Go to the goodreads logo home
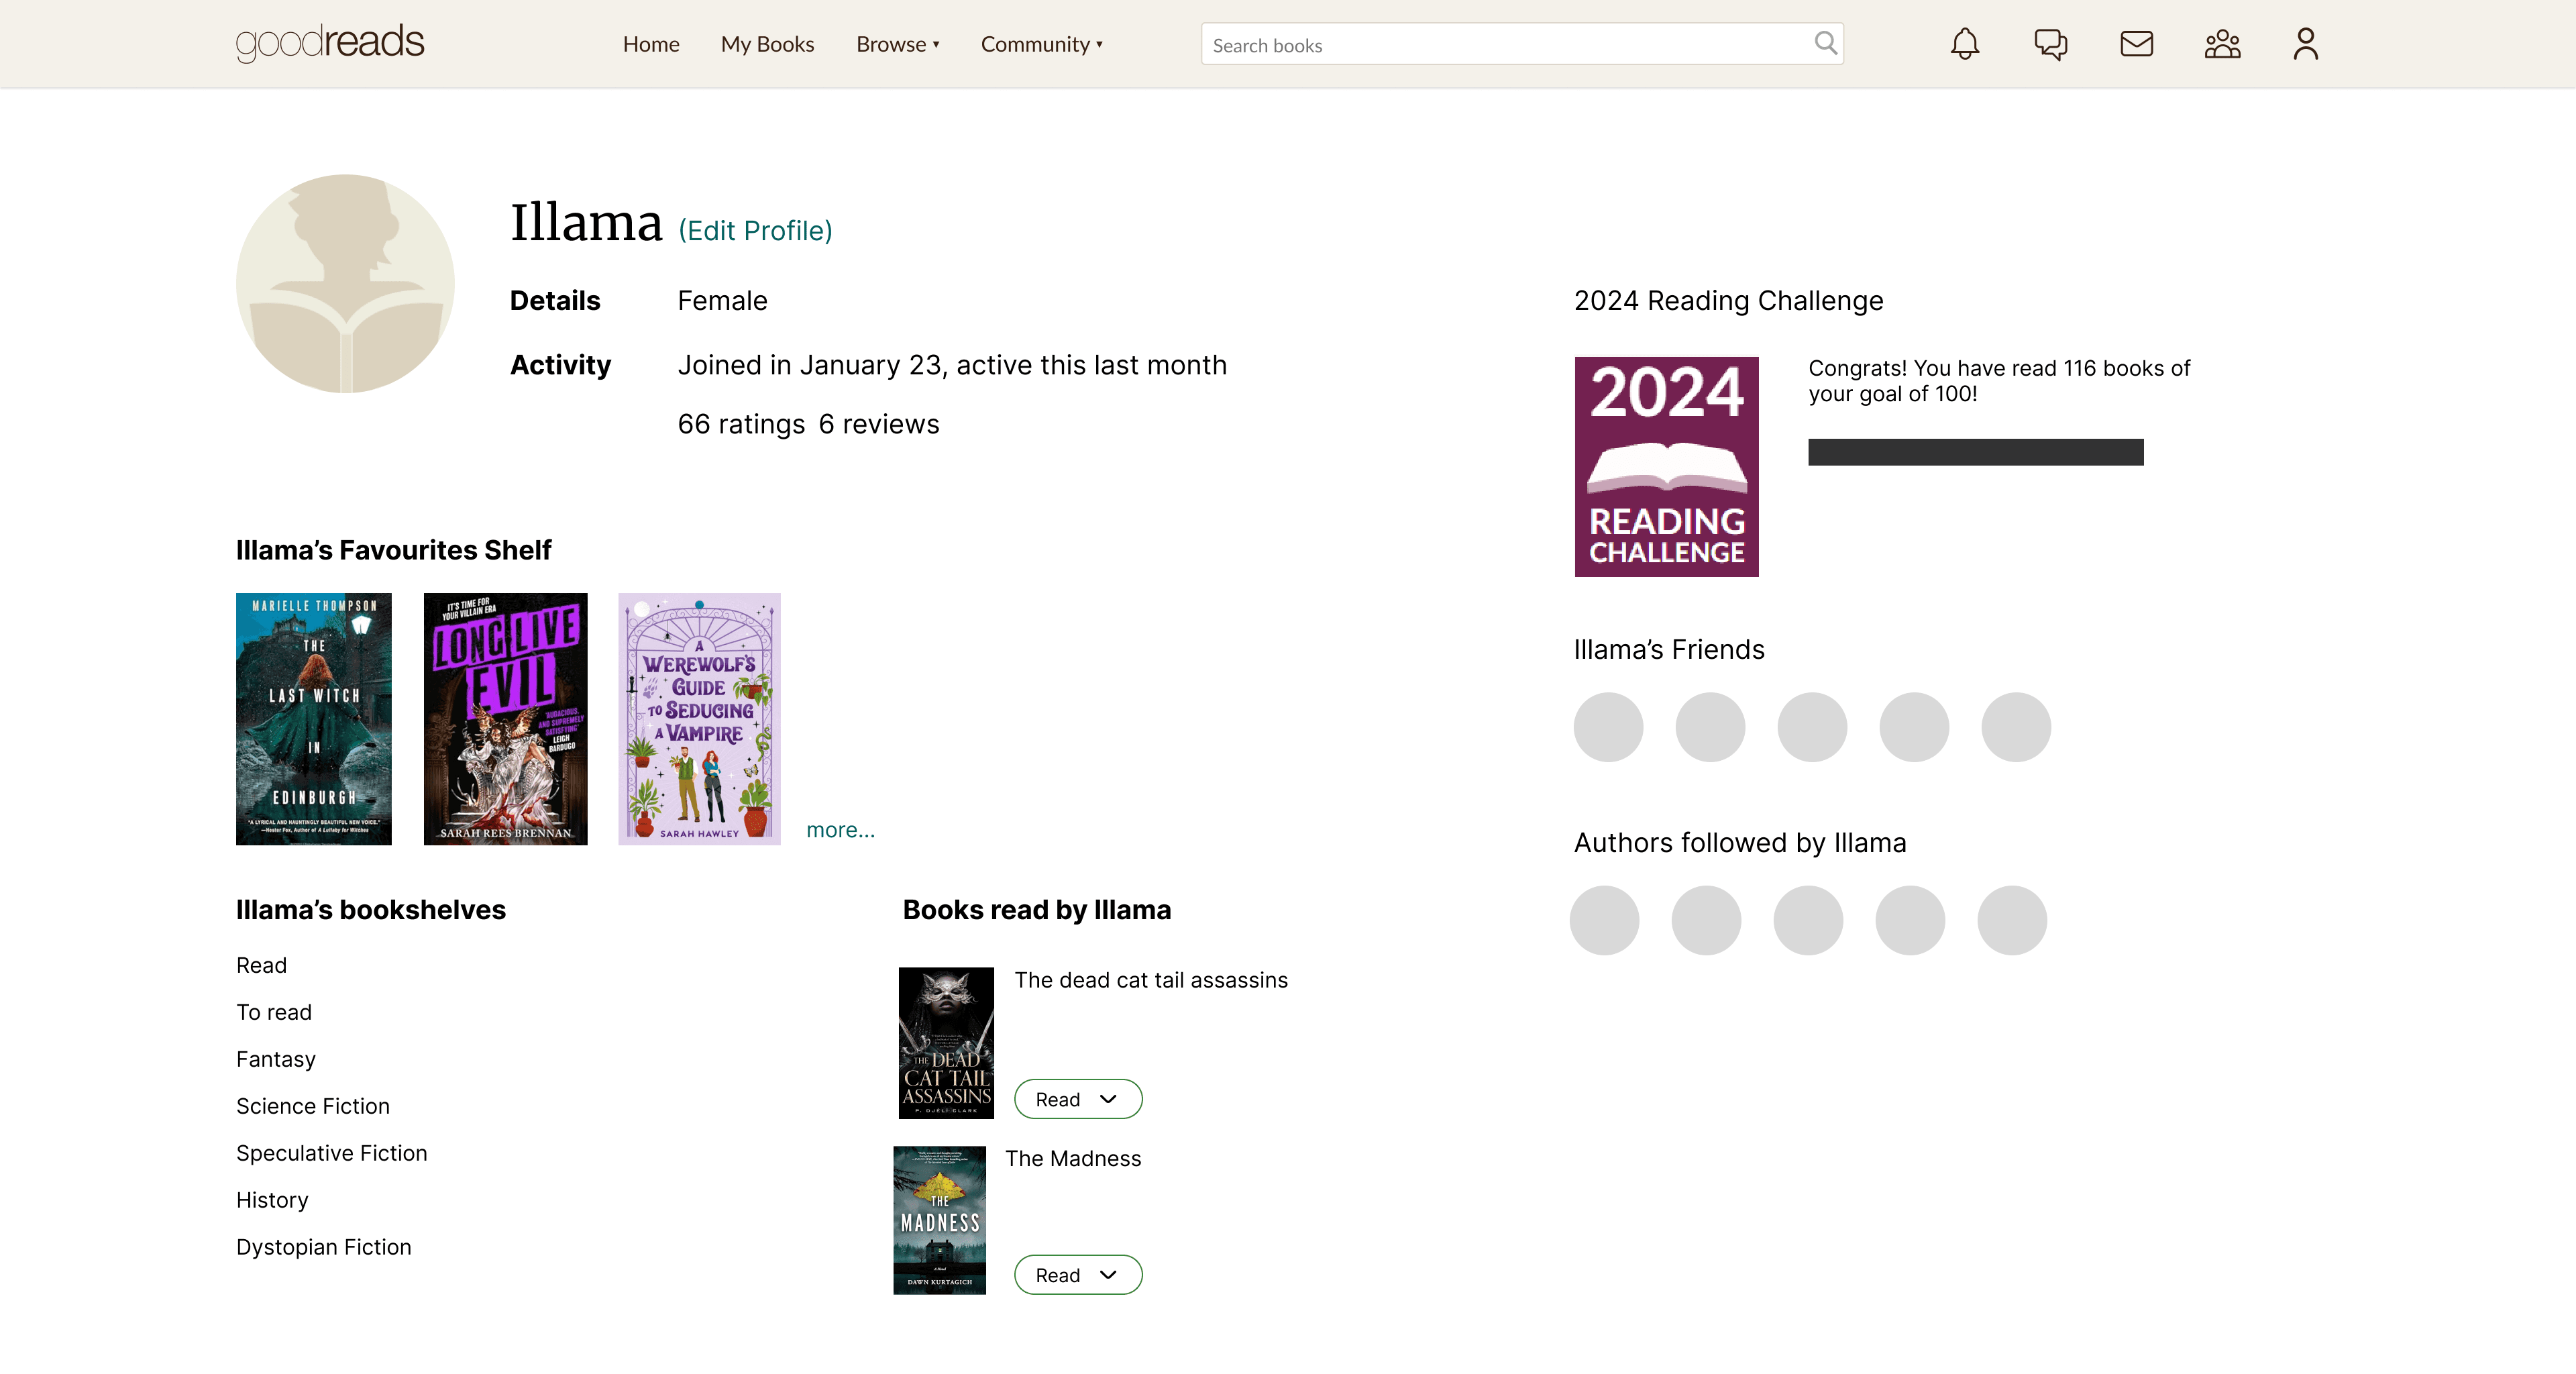 (330, 43)
